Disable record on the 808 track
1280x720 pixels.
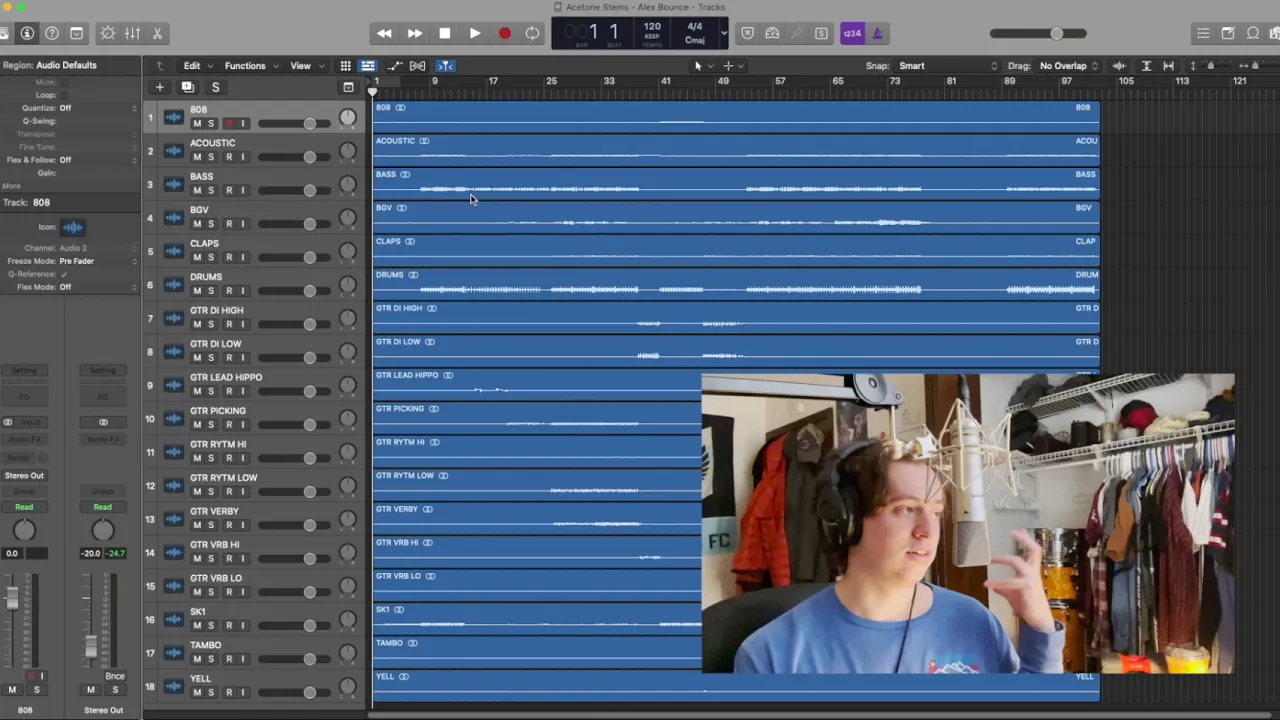tap(228, 123)
